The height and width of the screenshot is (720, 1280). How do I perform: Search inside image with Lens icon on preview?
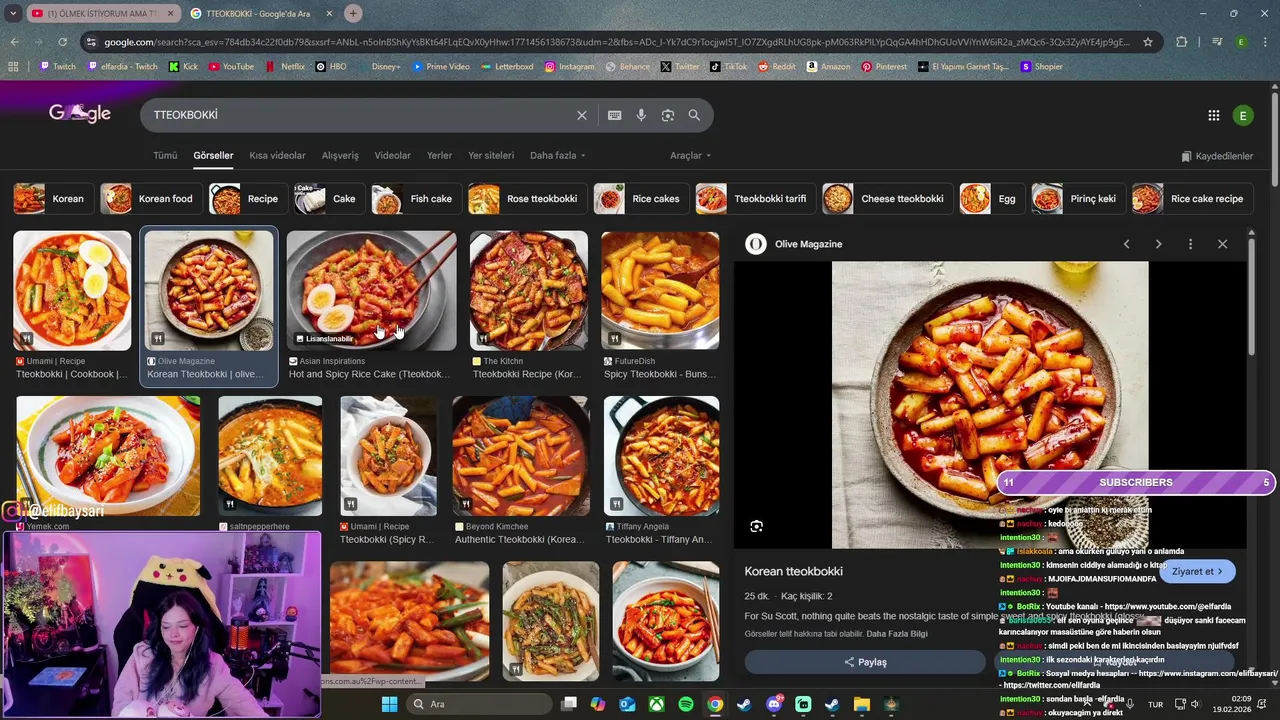757,526
